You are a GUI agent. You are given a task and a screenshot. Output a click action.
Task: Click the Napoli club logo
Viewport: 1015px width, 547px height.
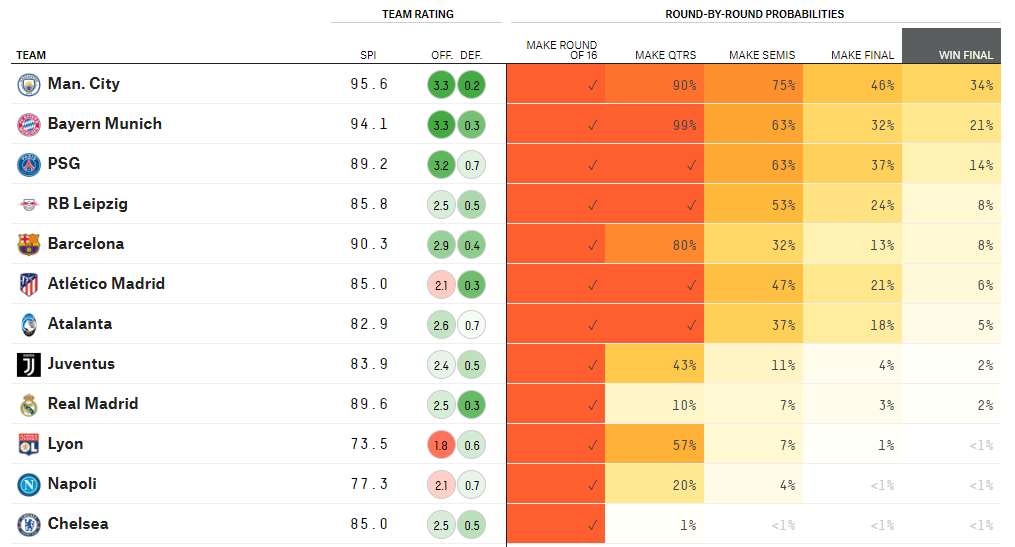tap(28, 485)
